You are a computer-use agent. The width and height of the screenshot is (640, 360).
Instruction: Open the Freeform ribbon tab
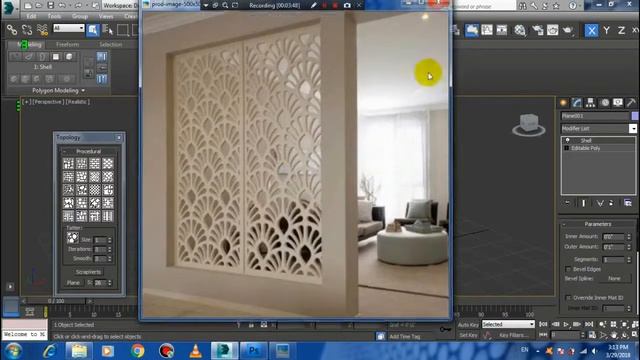67,44
